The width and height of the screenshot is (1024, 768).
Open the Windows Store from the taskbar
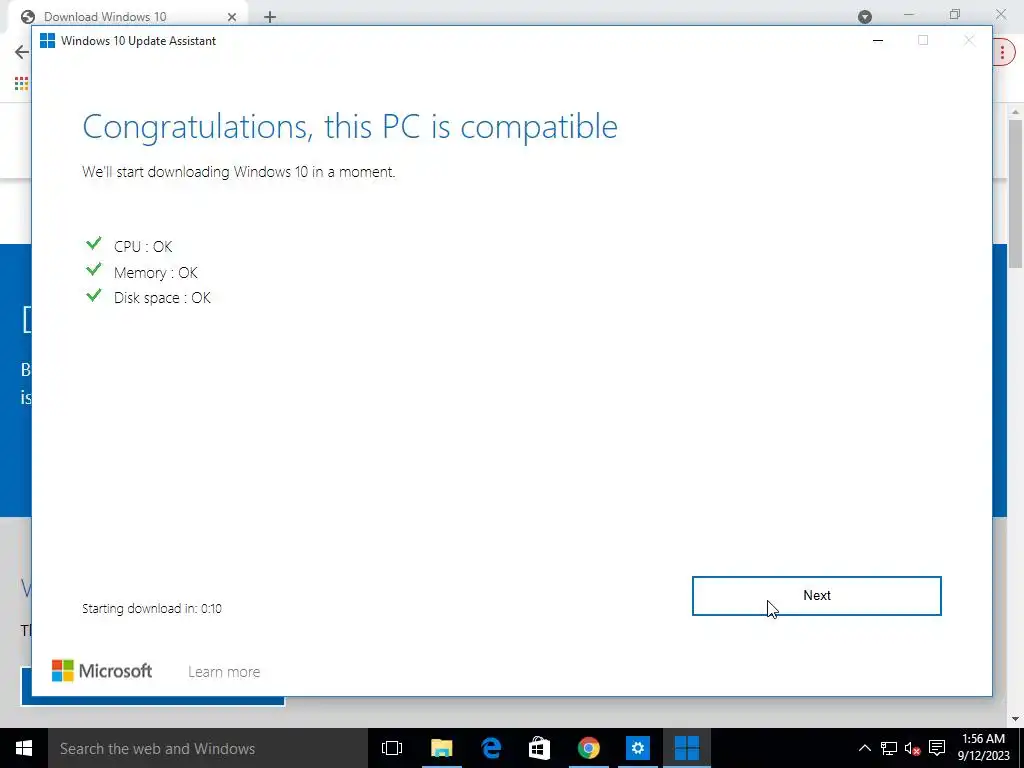539,748
